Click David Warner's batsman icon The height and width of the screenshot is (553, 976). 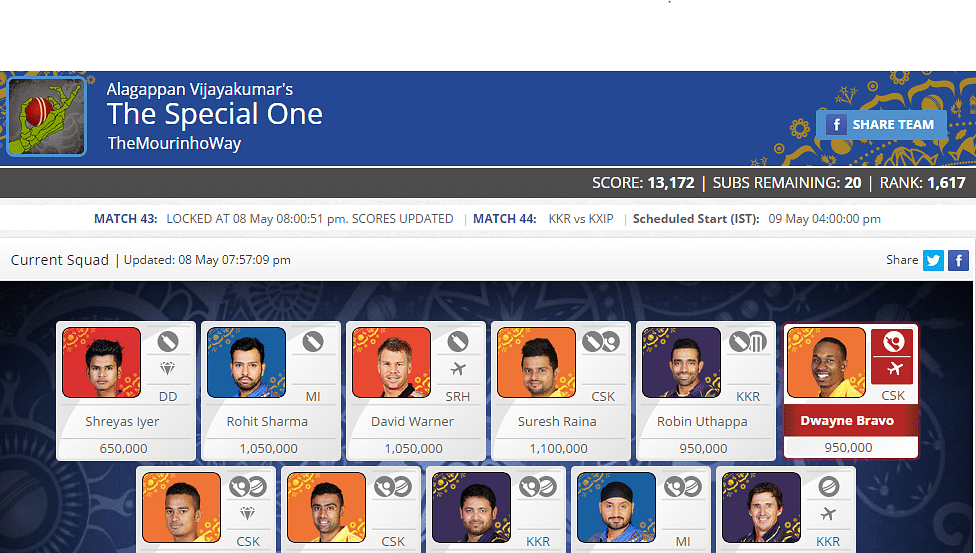458,341
